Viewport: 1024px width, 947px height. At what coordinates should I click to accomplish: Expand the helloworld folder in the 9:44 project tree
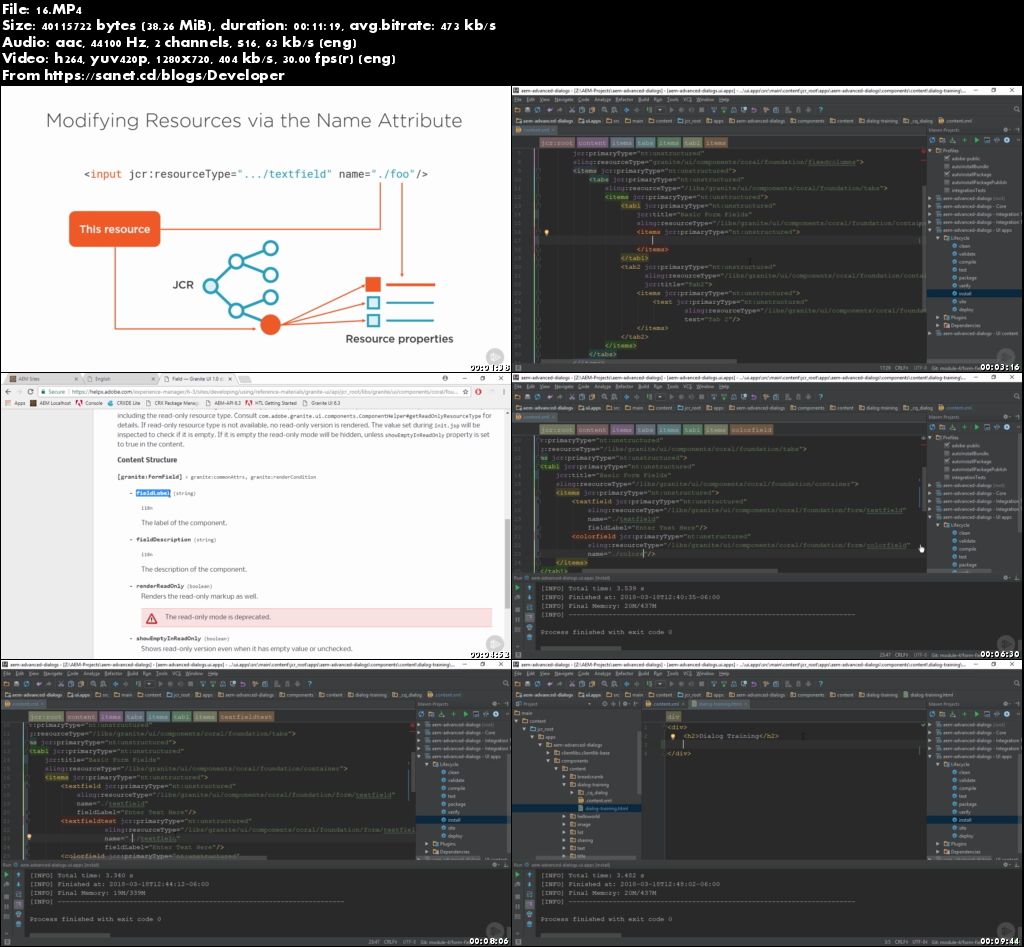point(565,816)
